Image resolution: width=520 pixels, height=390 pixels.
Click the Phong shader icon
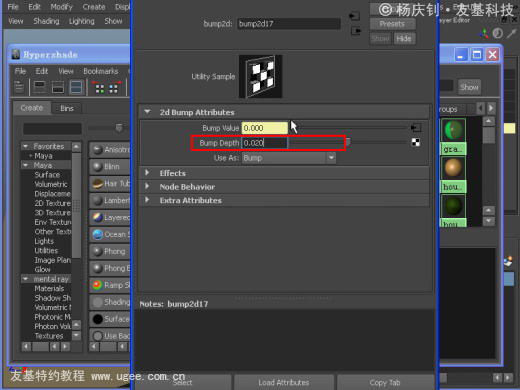97,251
